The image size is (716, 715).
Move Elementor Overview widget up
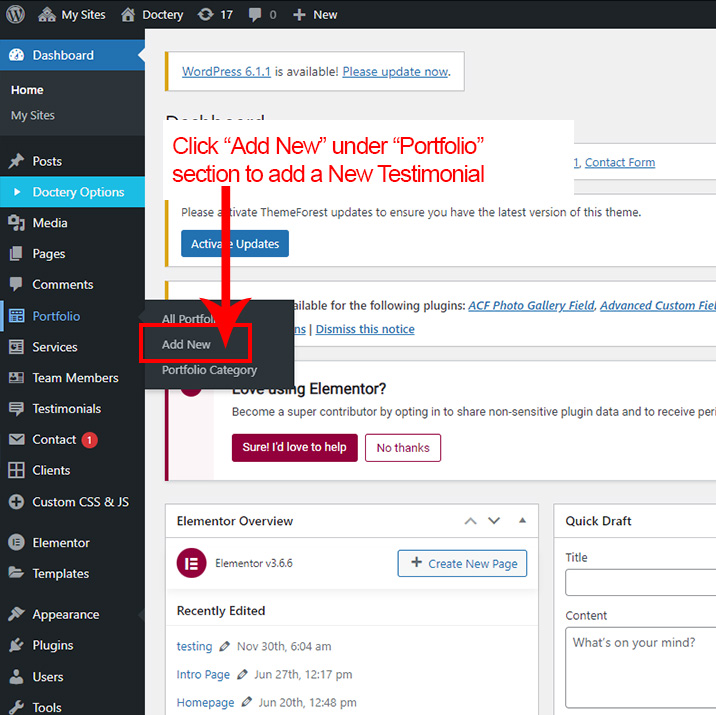pos(471,521)
